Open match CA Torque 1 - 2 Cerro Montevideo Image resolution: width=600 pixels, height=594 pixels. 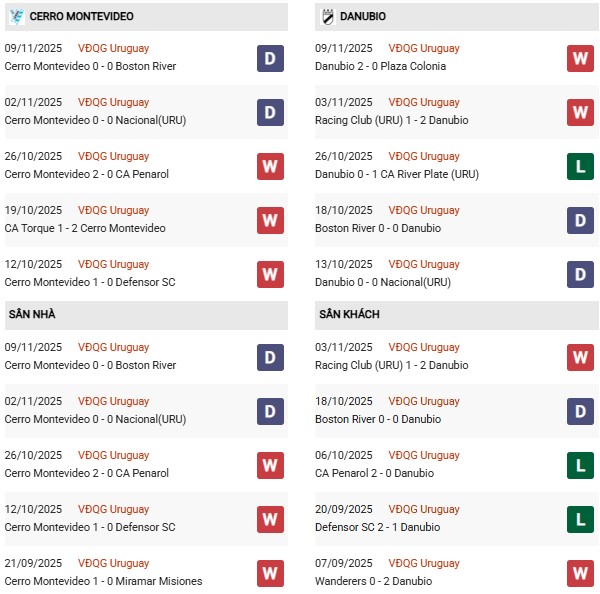coord(85,228)
